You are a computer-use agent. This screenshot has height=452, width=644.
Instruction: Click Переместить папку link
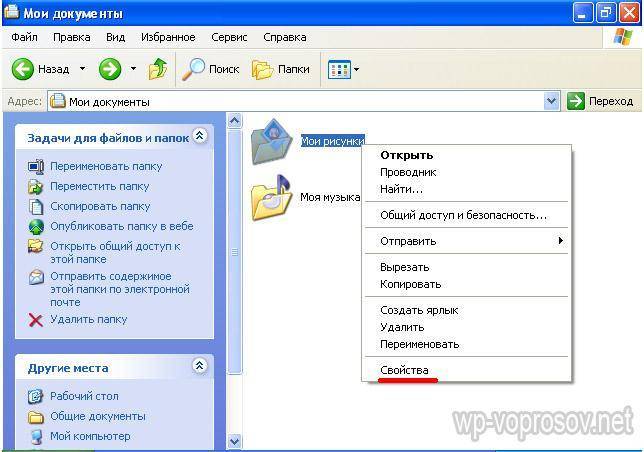pos(99,186)
